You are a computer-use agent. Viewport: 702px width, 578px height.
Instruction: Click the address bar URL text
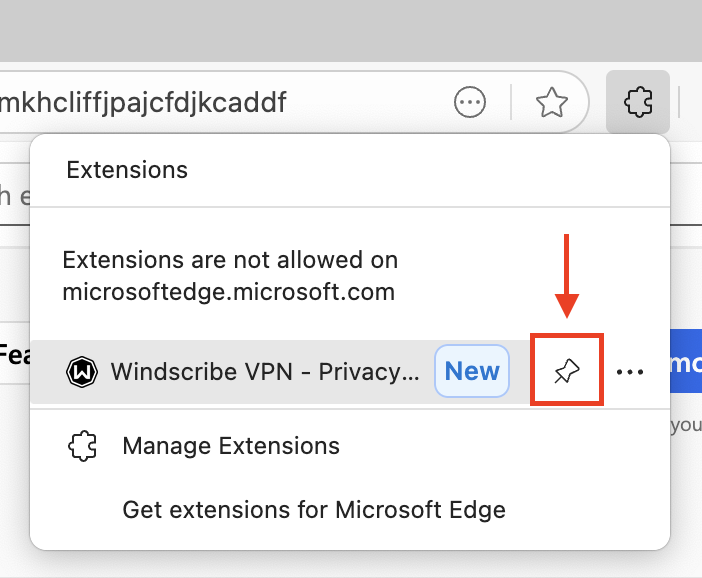pyautogui.click(x=145, y=101)
